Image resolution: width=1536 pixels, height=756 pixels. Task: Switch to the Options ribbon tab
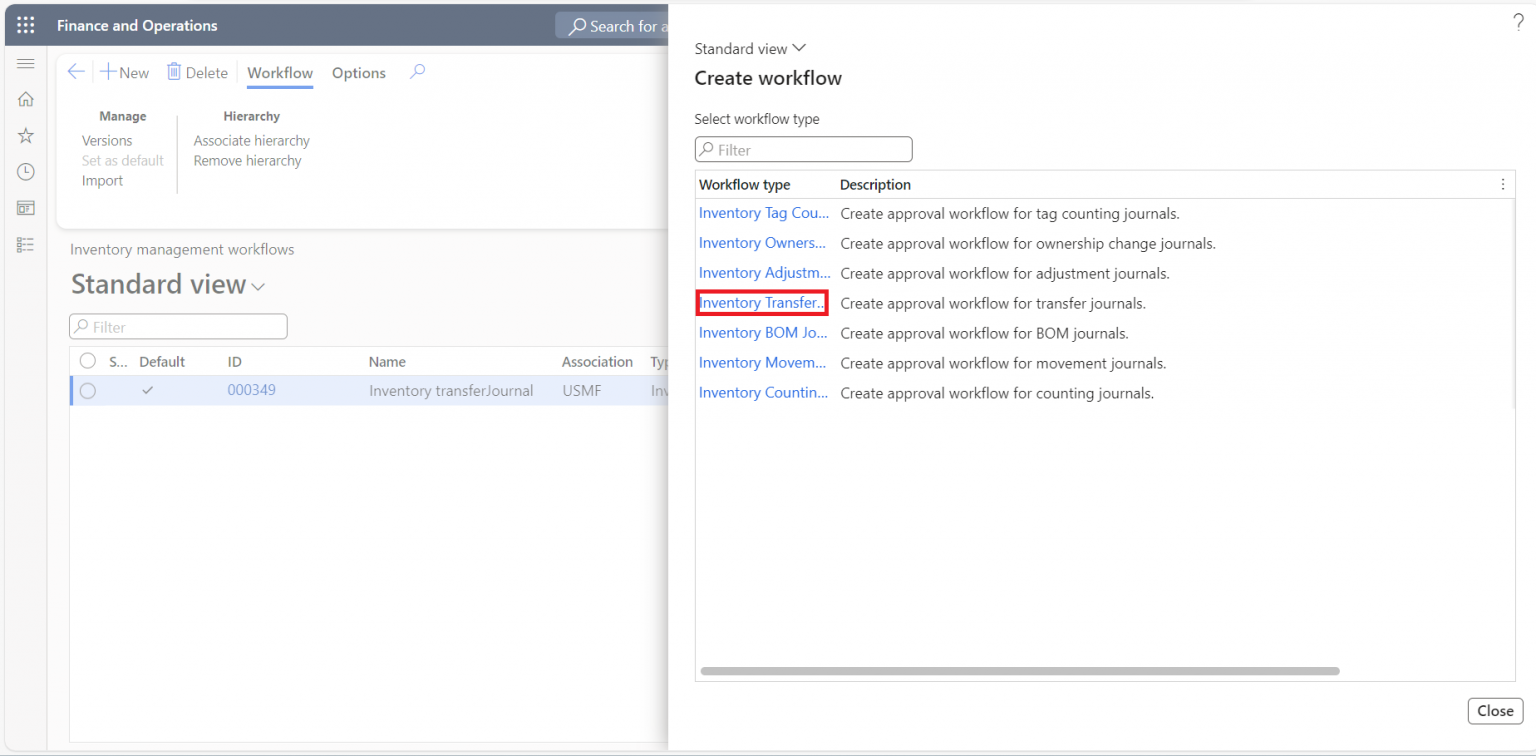coord(358,72)
